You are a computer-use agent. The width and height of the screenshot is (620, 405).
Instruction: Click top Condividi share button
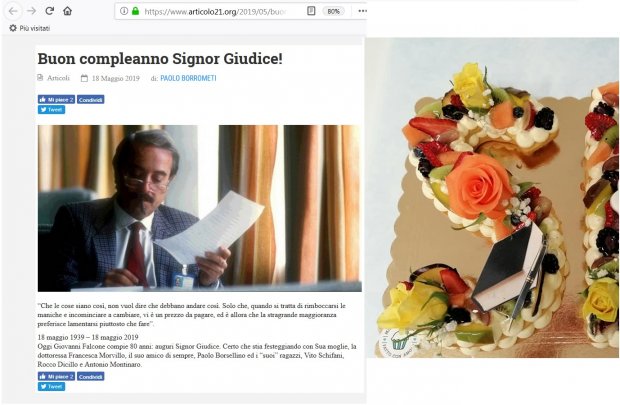[x=91, y=100]
